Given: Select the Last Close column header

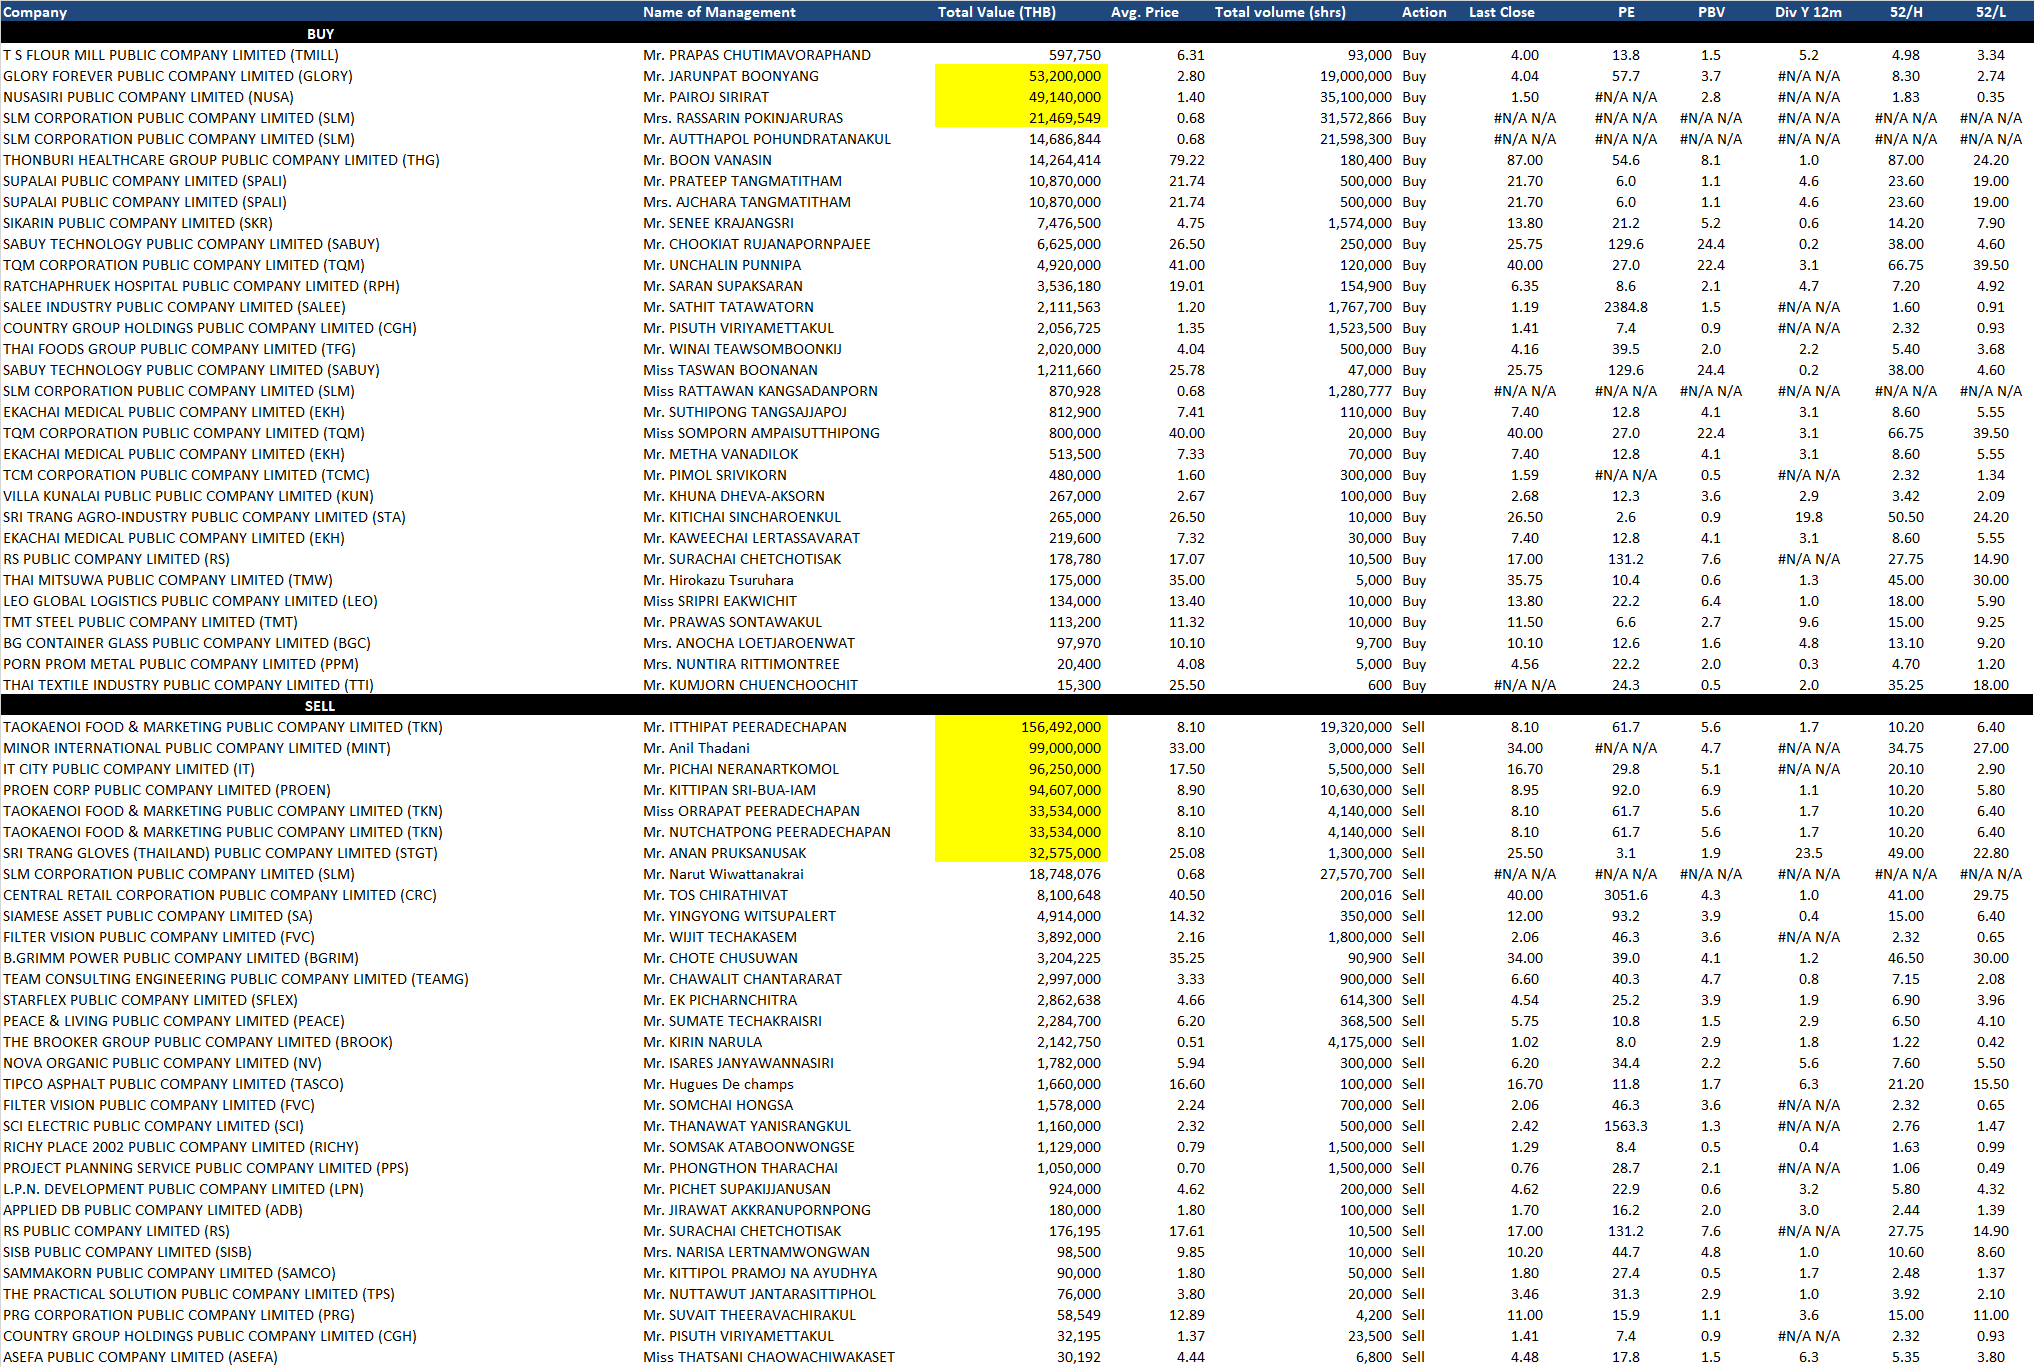Looking at the screenshot, I should click(x=1501, y=12).
